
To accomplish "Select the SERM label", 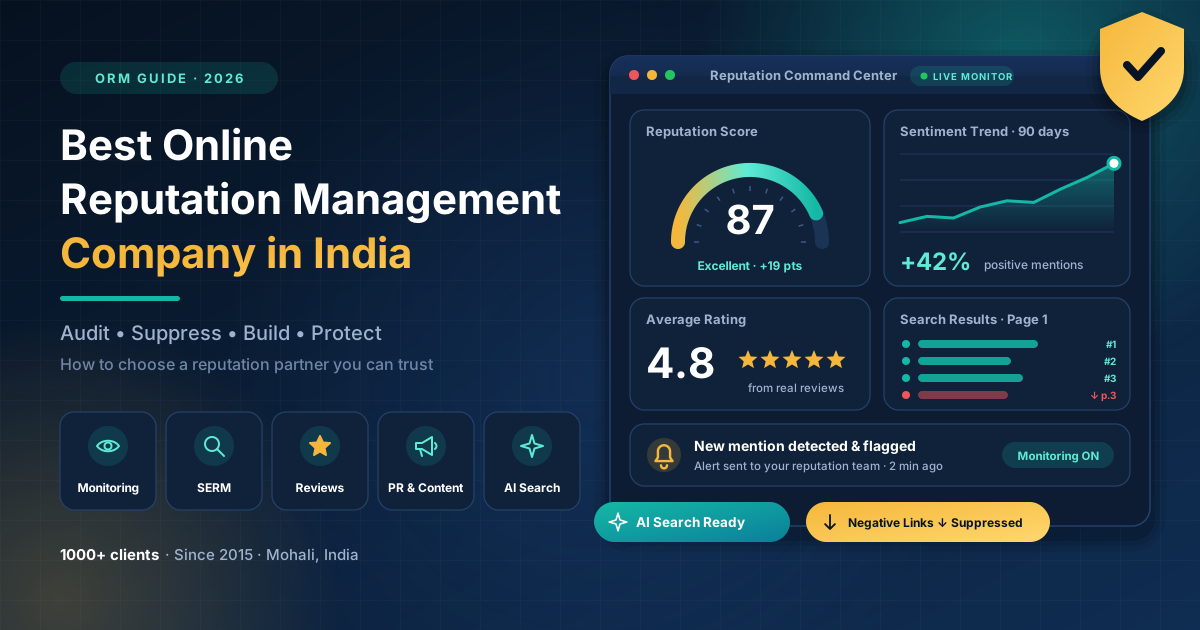I will (214, 488).
